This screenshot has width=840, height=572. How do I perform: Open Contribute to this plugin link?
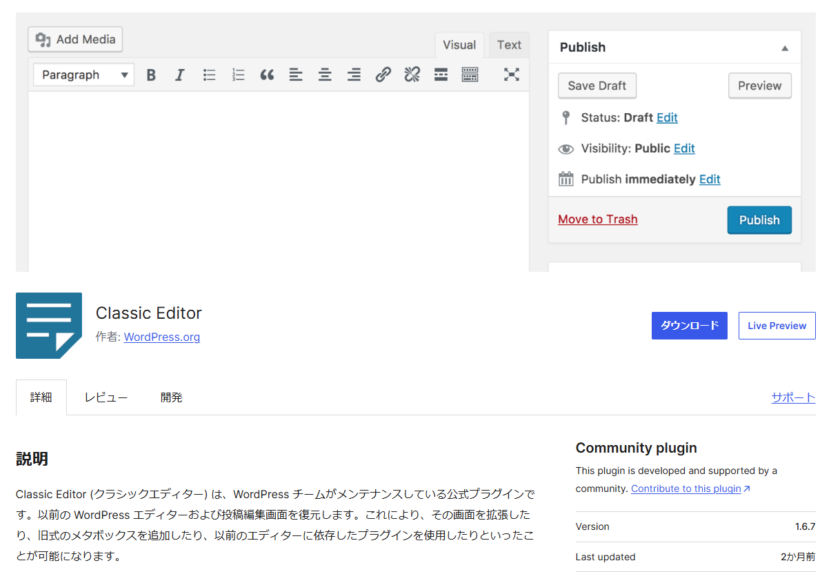pos(691,488)
